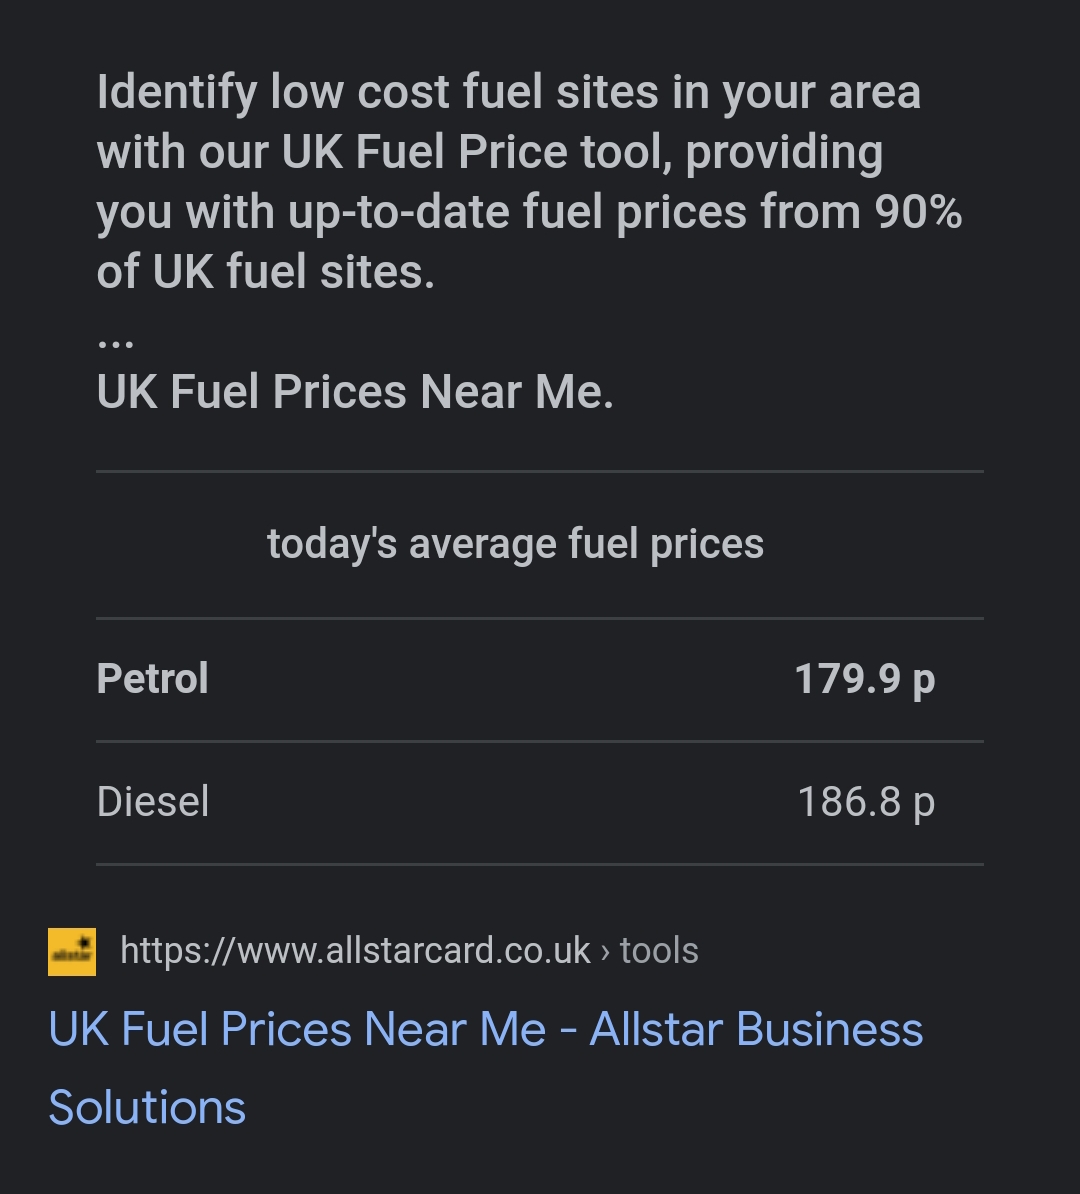Select the tools breadcrumb segment
The image size is (1080, 1194).
point(659,951)
